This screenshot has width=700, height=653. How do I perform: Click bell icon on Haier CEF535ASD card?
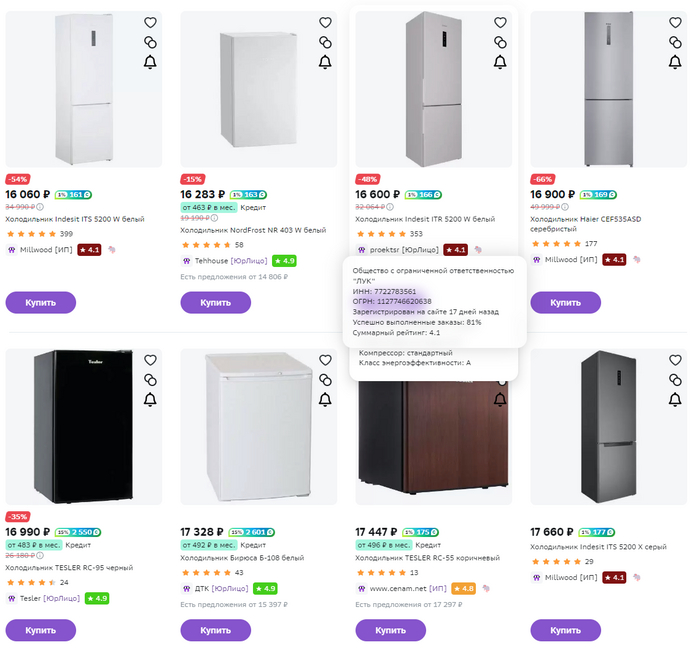coord(675,62)
